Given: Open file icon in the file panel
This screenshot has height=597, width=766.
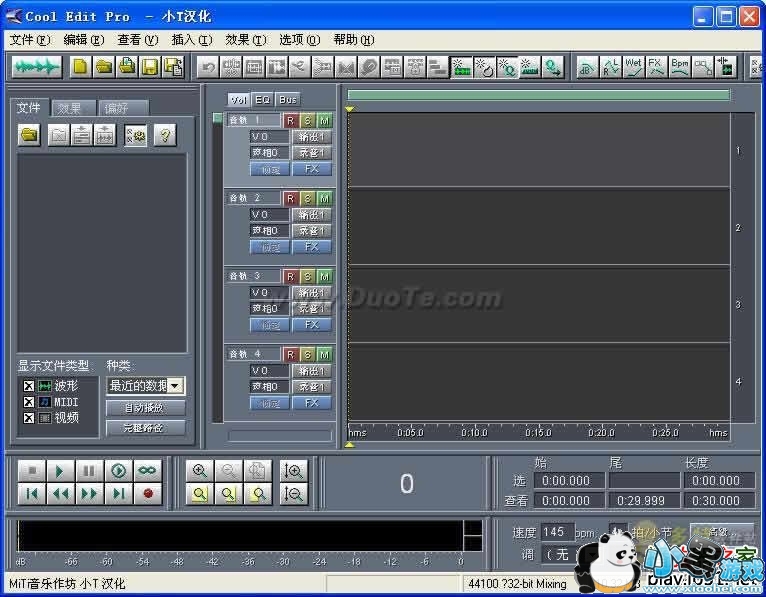Looking at the screenshot, I should 29,135.
